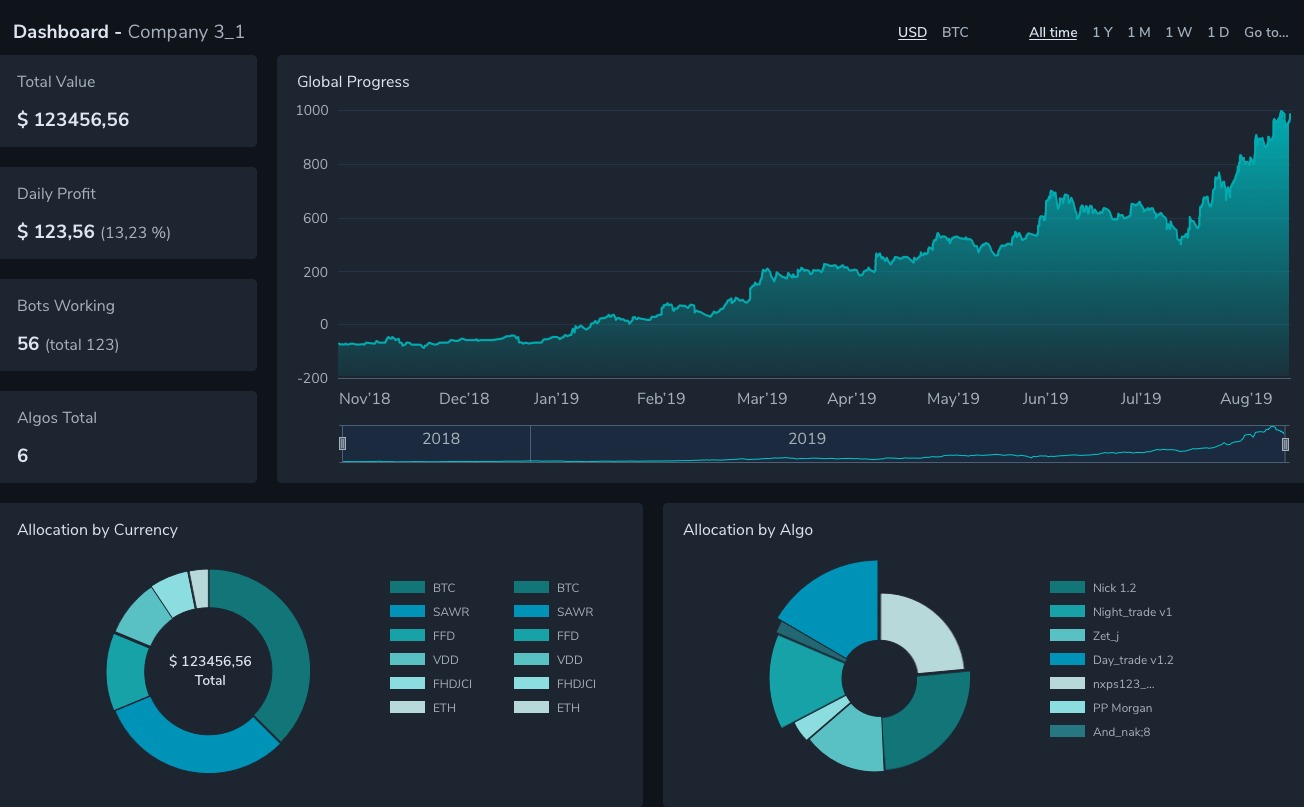Click second-column ETH legend swatch

[531, 708]
